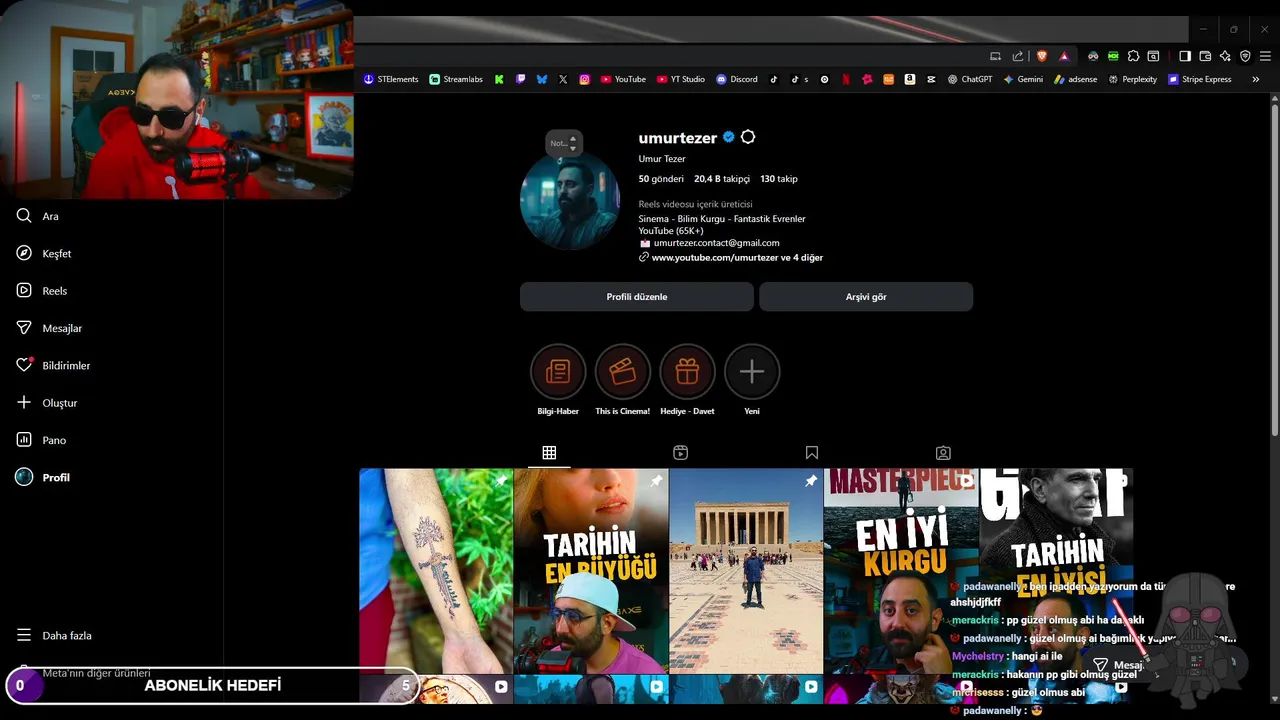Open Bilgi-Haber story highlight
1280x720 pixels.
pyautogui.click(x=558, y=380)
